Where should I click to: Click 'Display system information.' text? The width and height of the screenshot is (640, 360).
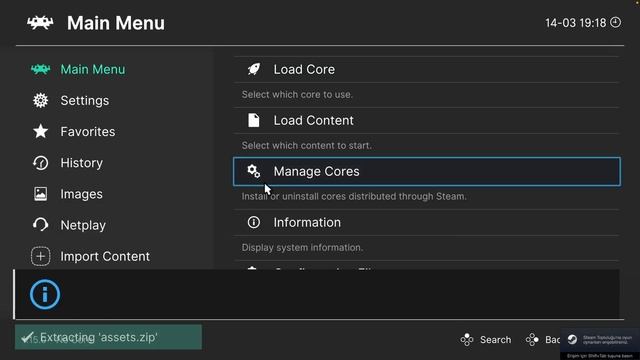point(302,248)
